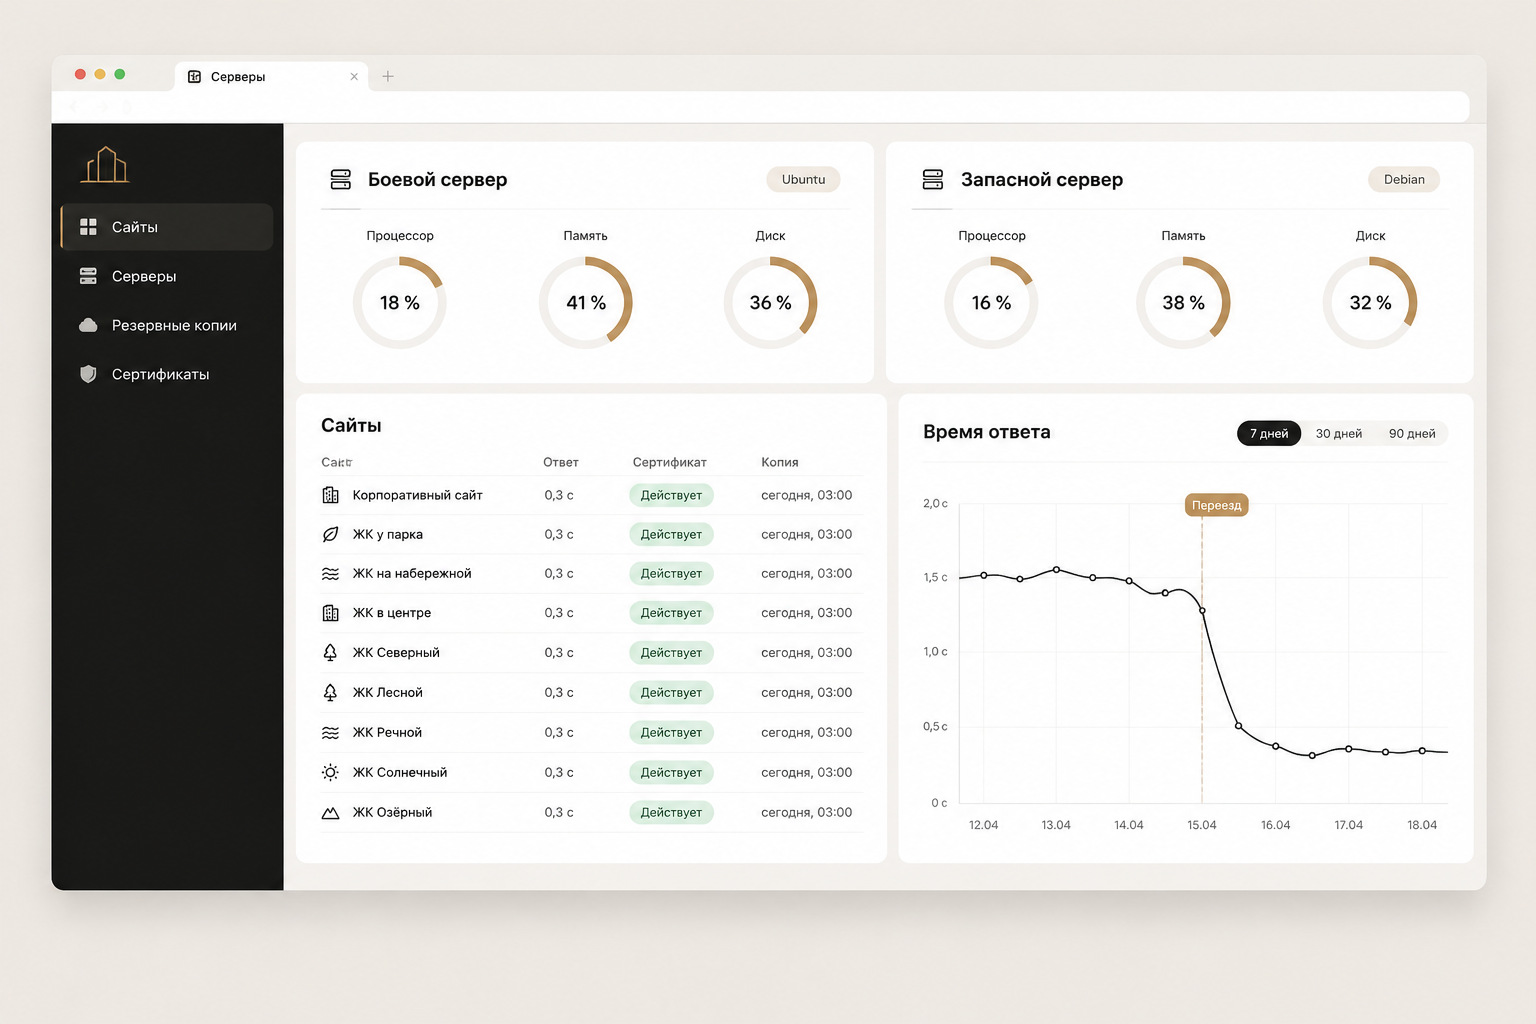
Task: Click the Сертификат column header
Action: (x=669, y=462)
